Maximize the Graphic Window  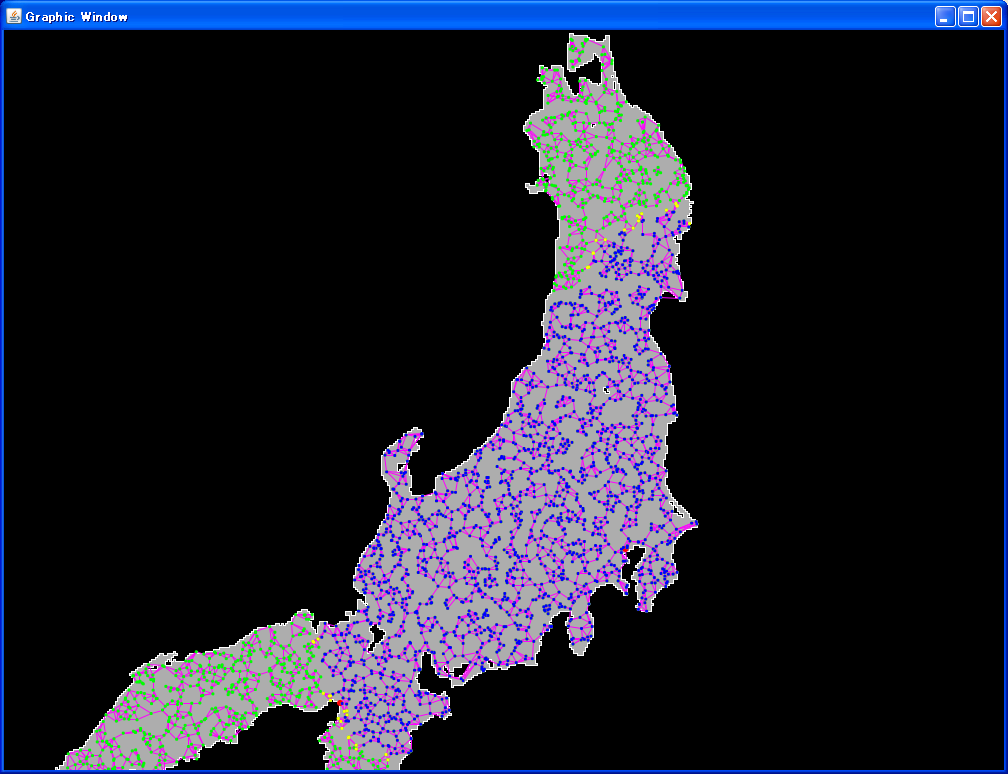point(968,16)
